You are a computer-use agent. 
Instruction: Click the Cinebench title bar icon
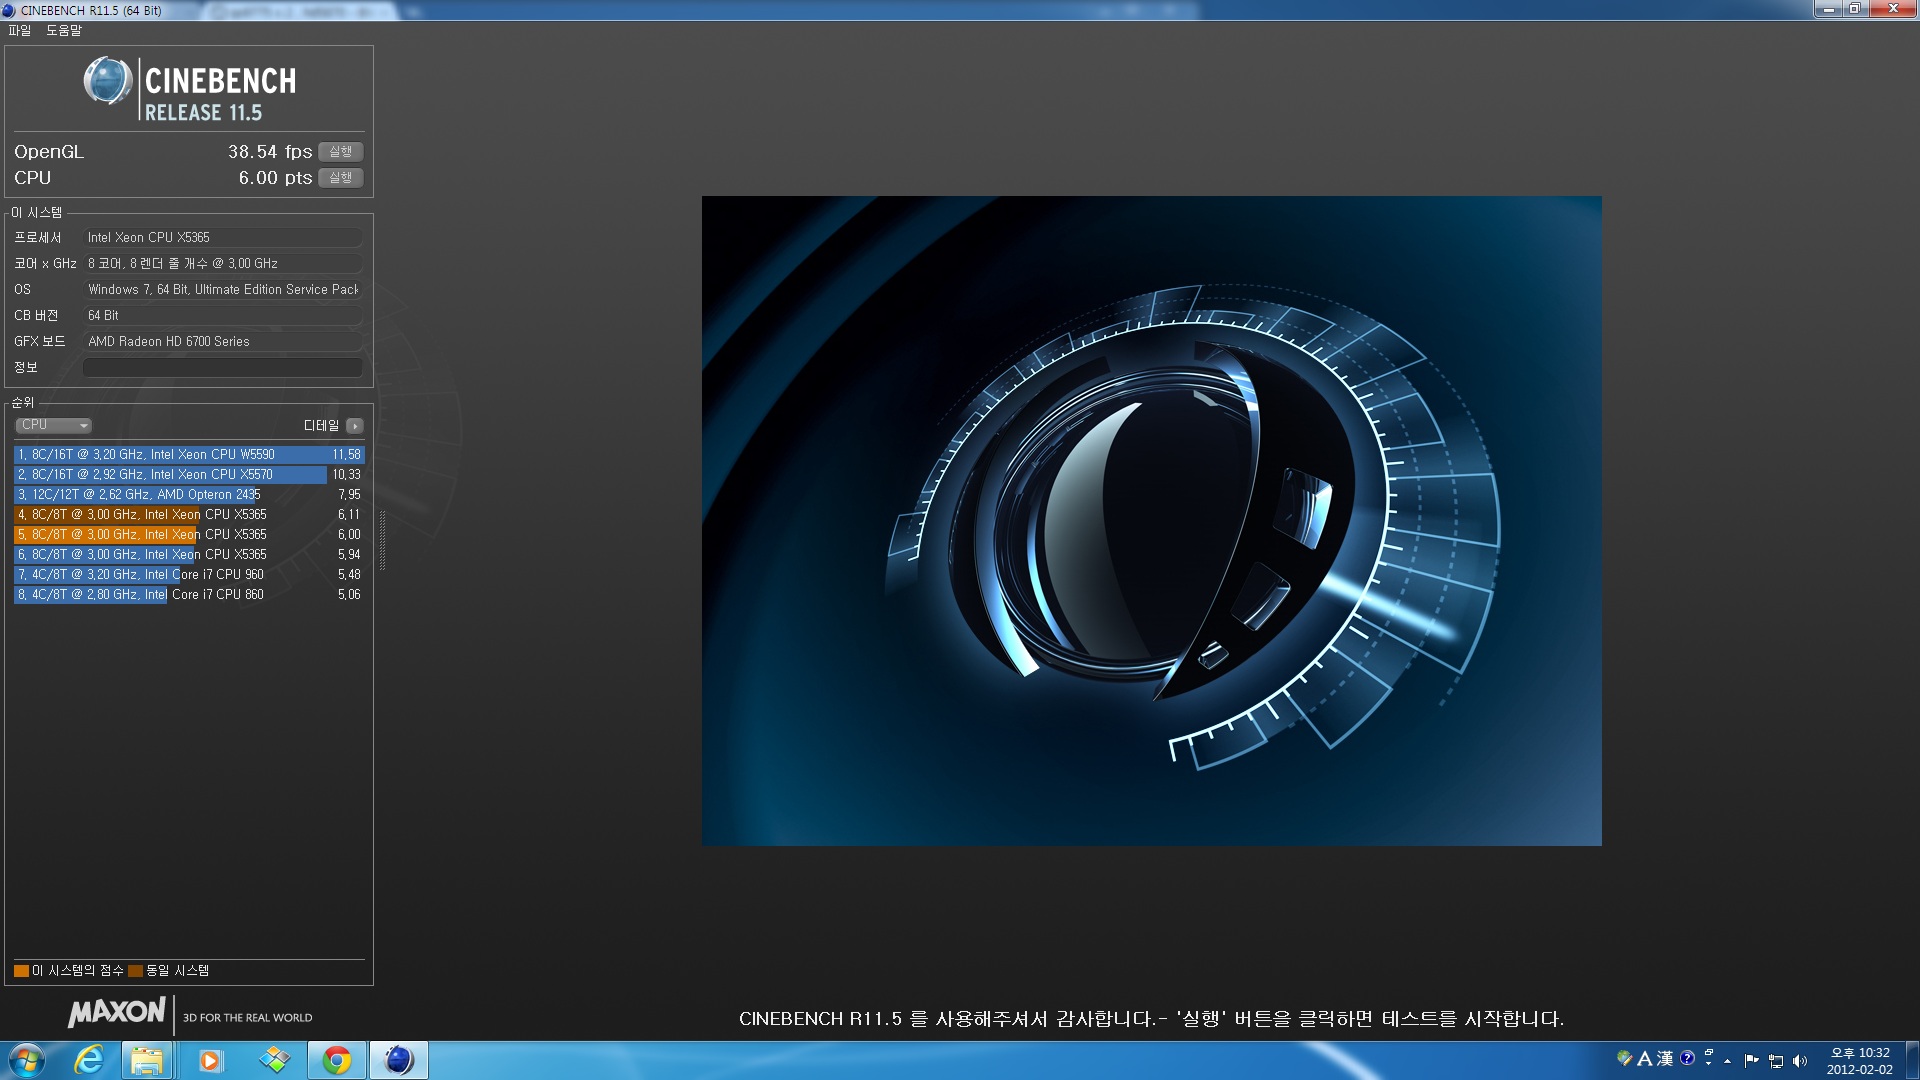tap(9, 10)
